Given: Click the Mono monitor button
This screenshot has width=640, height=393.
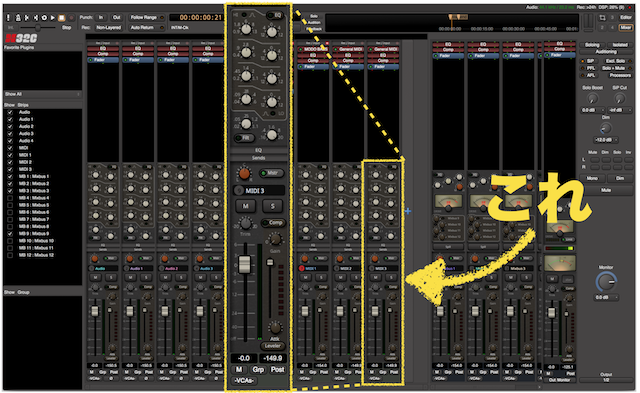Looking at the screenshot, I should (x=592, y=178).
